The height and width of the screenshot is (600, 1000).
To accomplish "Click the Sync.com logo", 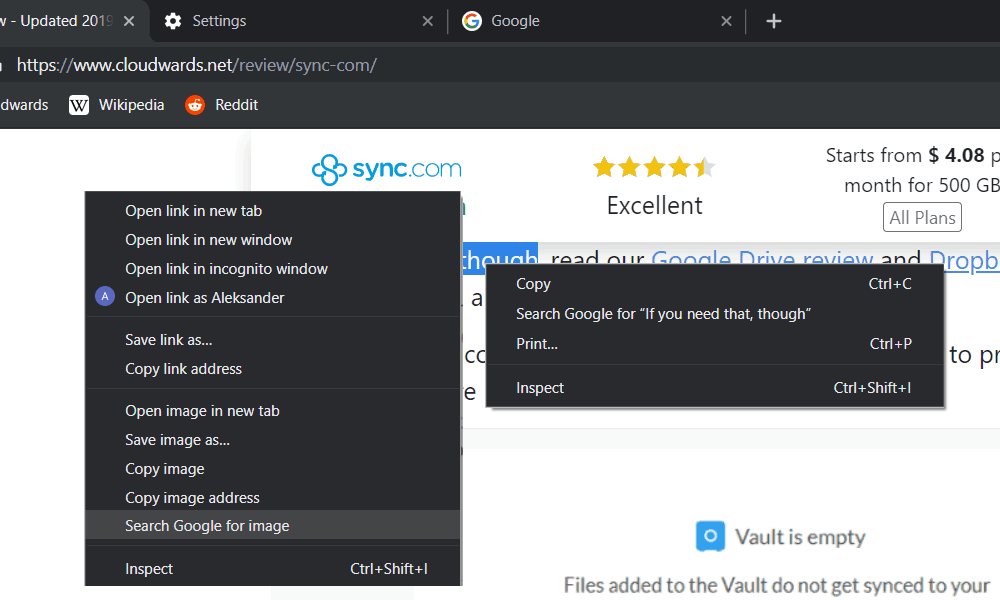I will [x=386, y=169].
